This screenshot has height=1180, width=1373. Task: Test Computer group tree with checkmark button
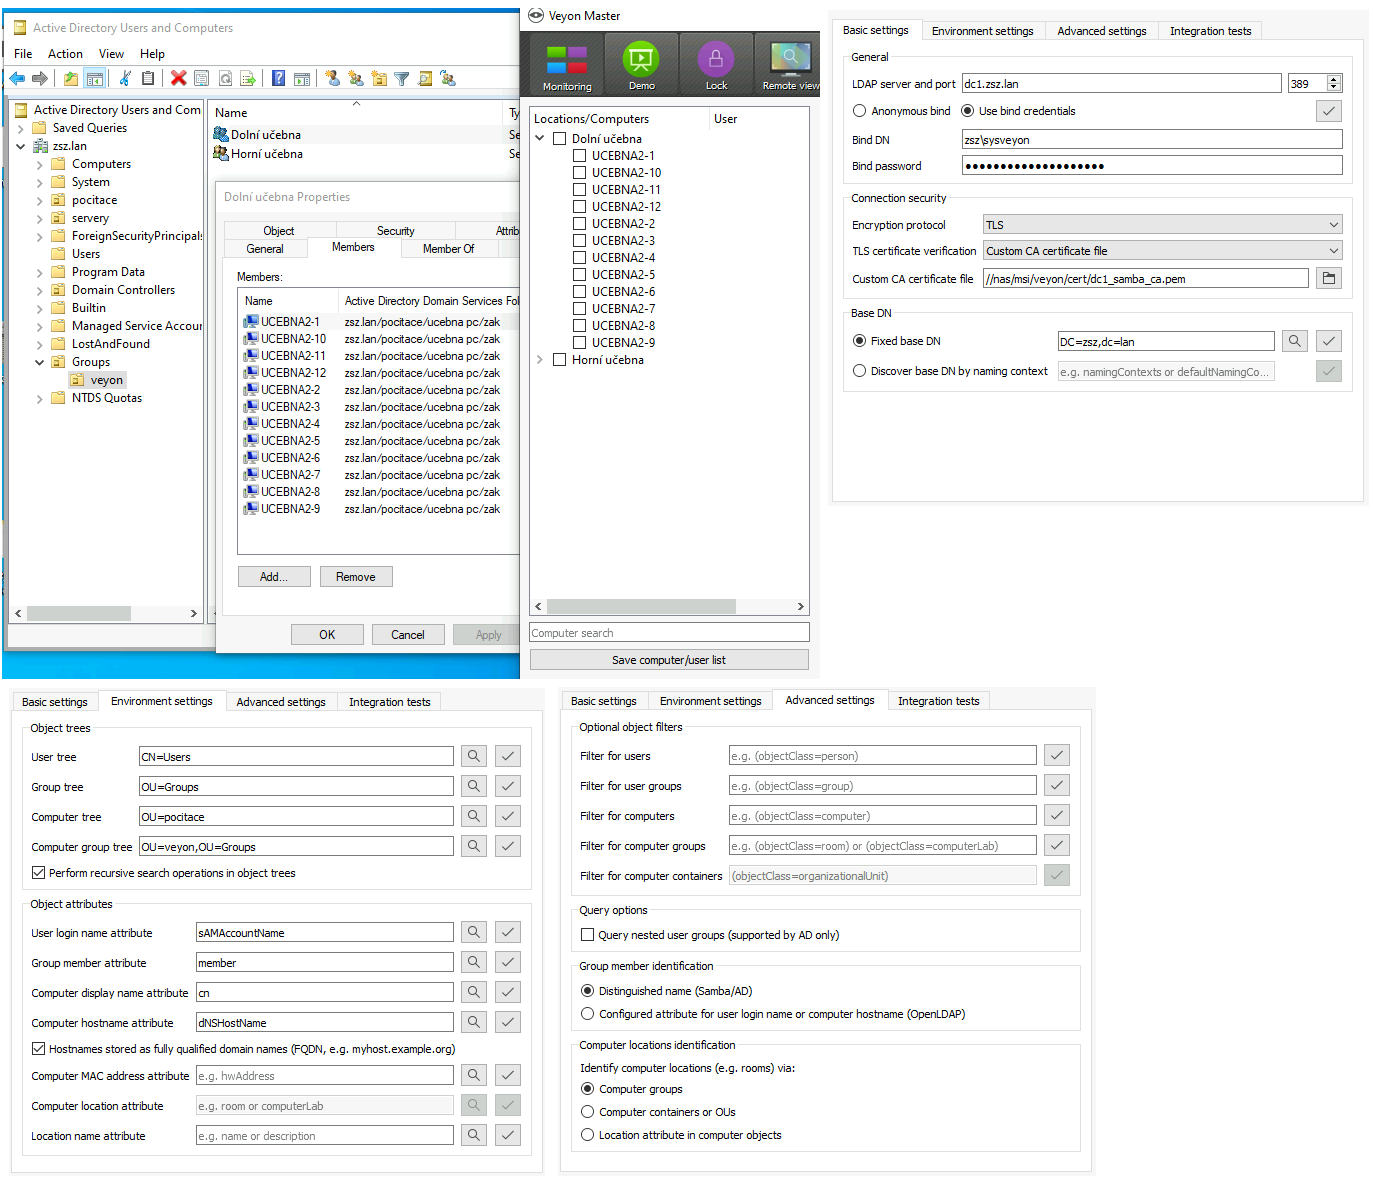tap(508, 846)
